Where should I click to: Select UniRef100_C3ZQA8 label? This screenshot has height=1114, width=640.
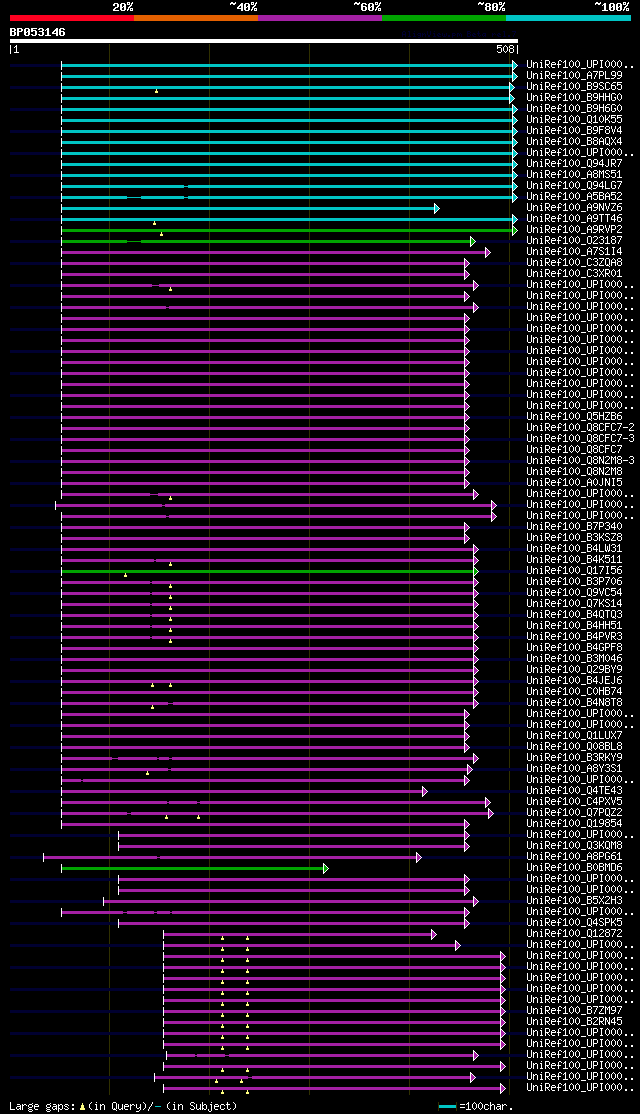[574, 263]
